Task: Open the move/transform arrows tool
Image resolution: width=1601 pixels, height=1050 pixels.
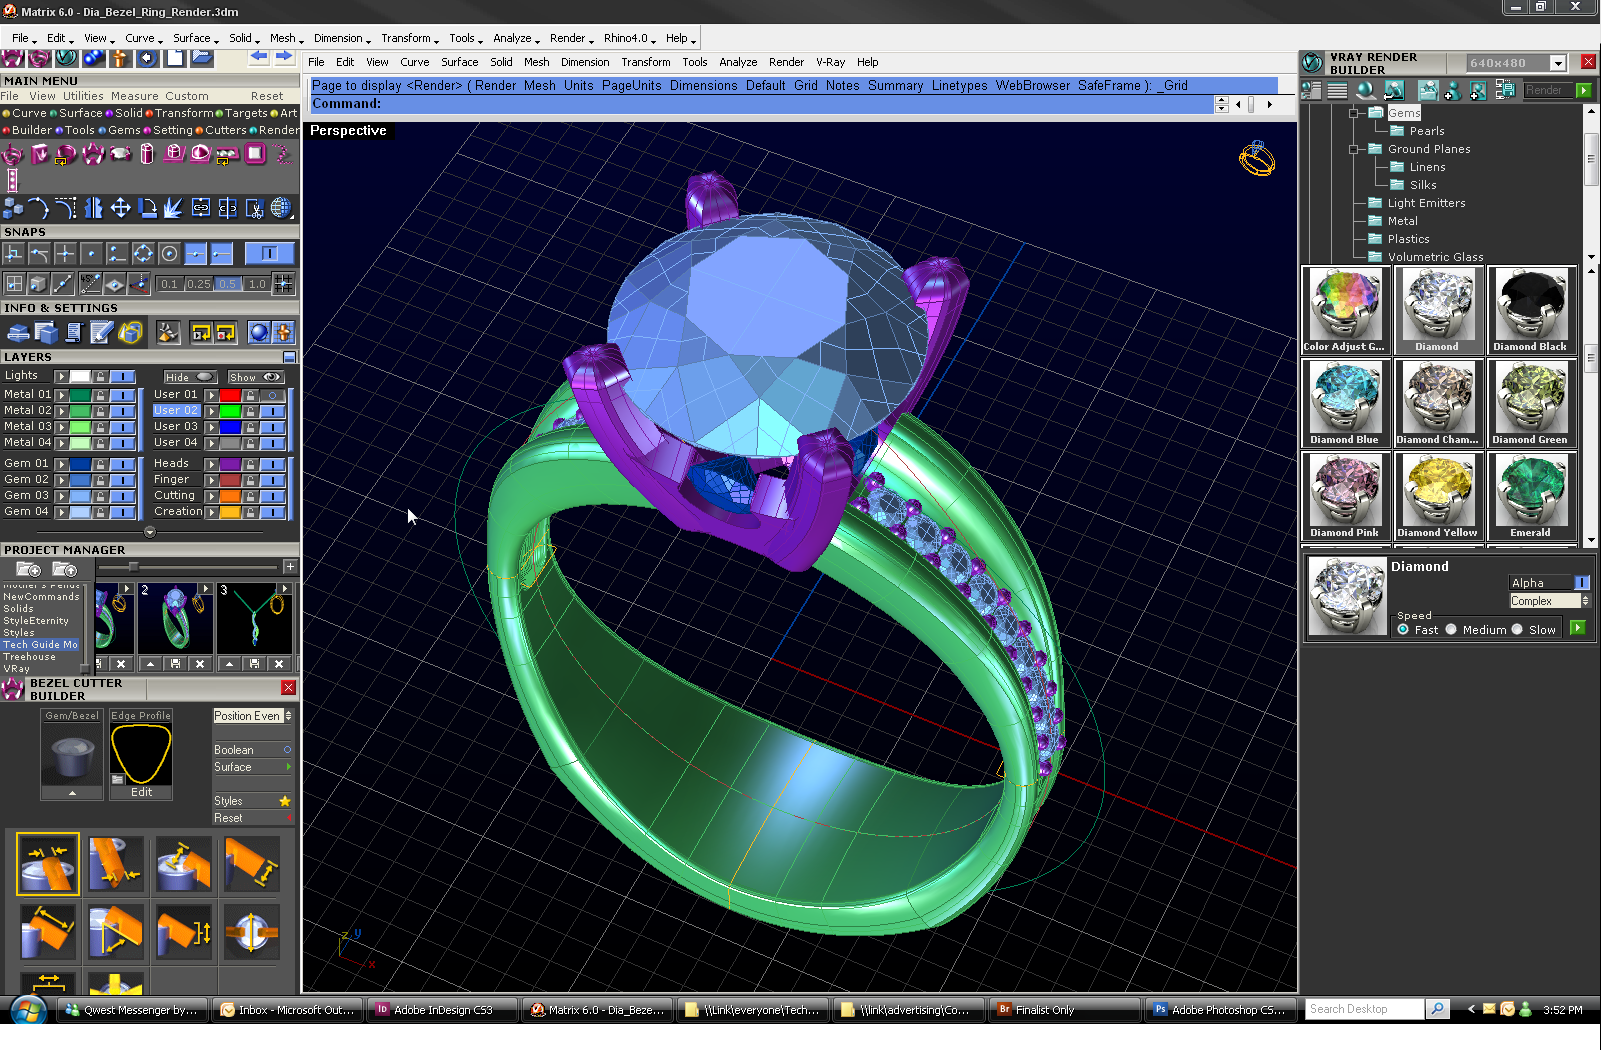Action: coord(120,207)
